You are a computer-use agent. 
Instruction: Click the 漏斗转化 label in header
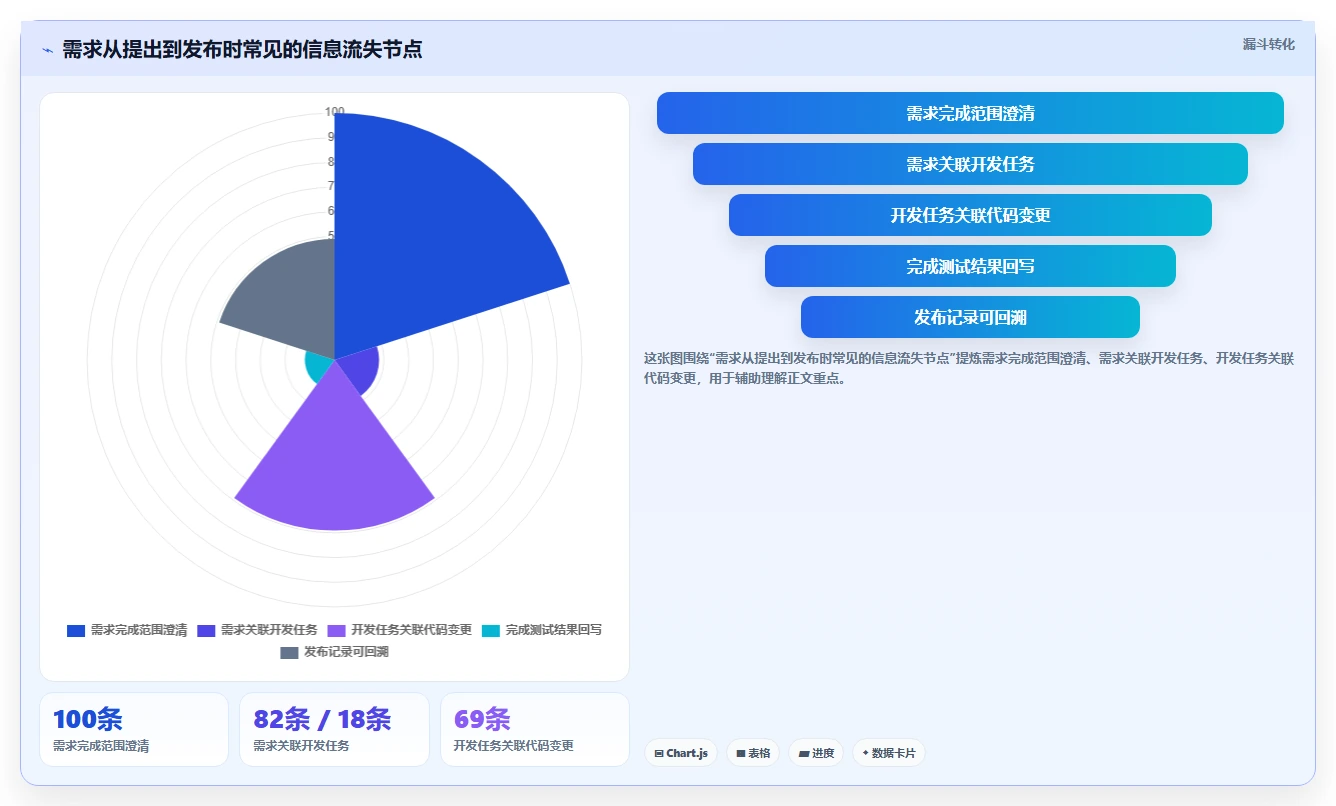coord(1268,44)
